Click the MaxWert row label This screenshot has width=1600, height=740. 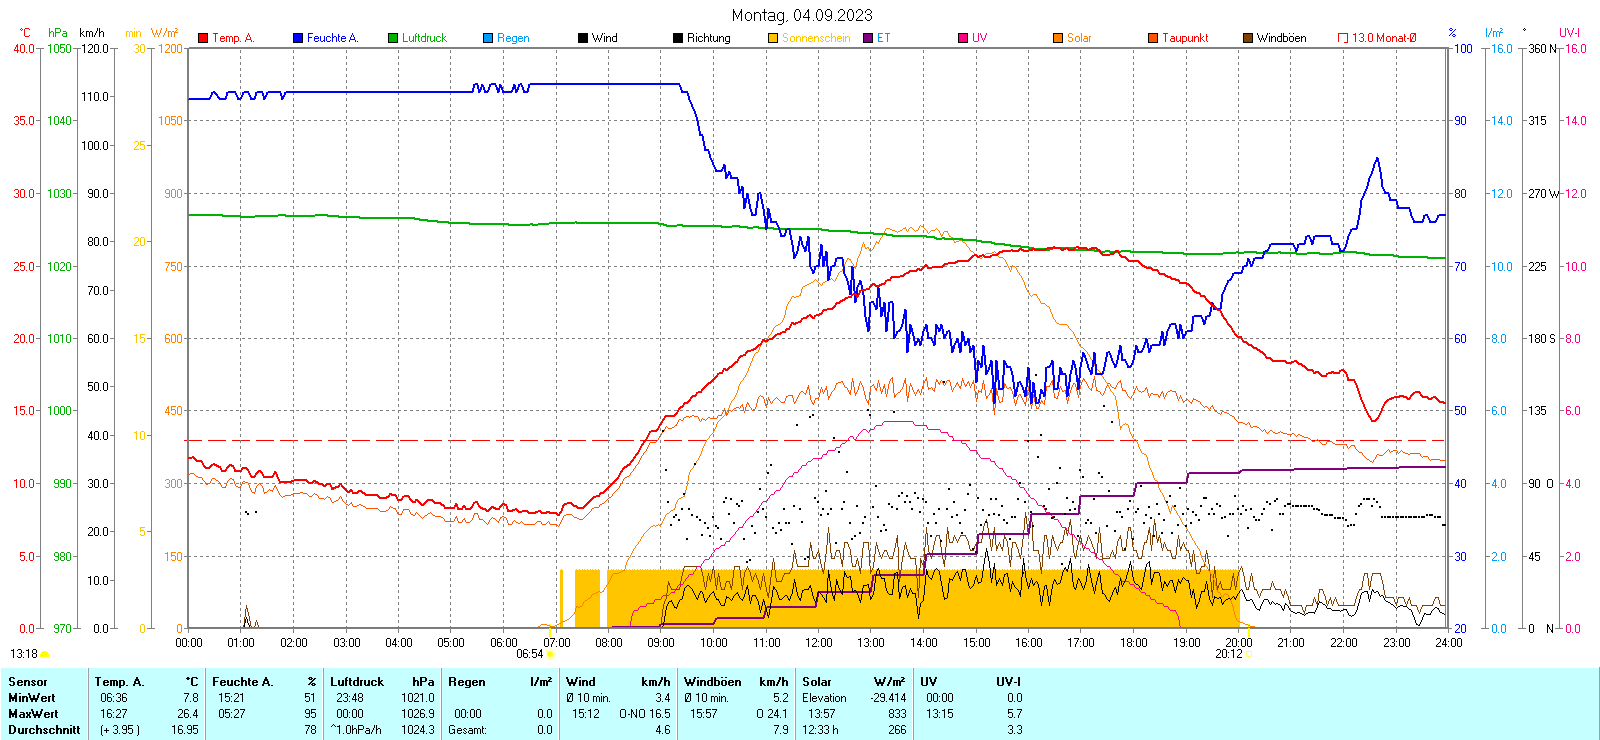[33, 714]
